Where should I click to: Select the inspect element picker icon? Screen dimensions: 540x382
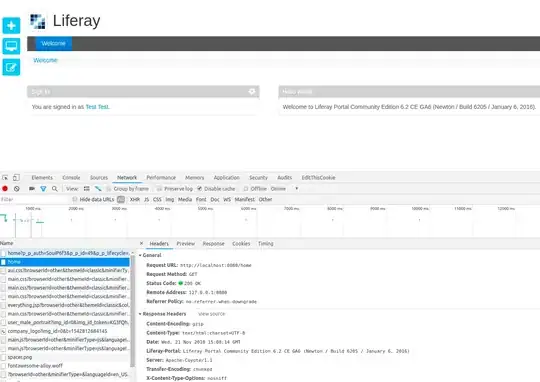pyautogui.click(x=5, y=178)
